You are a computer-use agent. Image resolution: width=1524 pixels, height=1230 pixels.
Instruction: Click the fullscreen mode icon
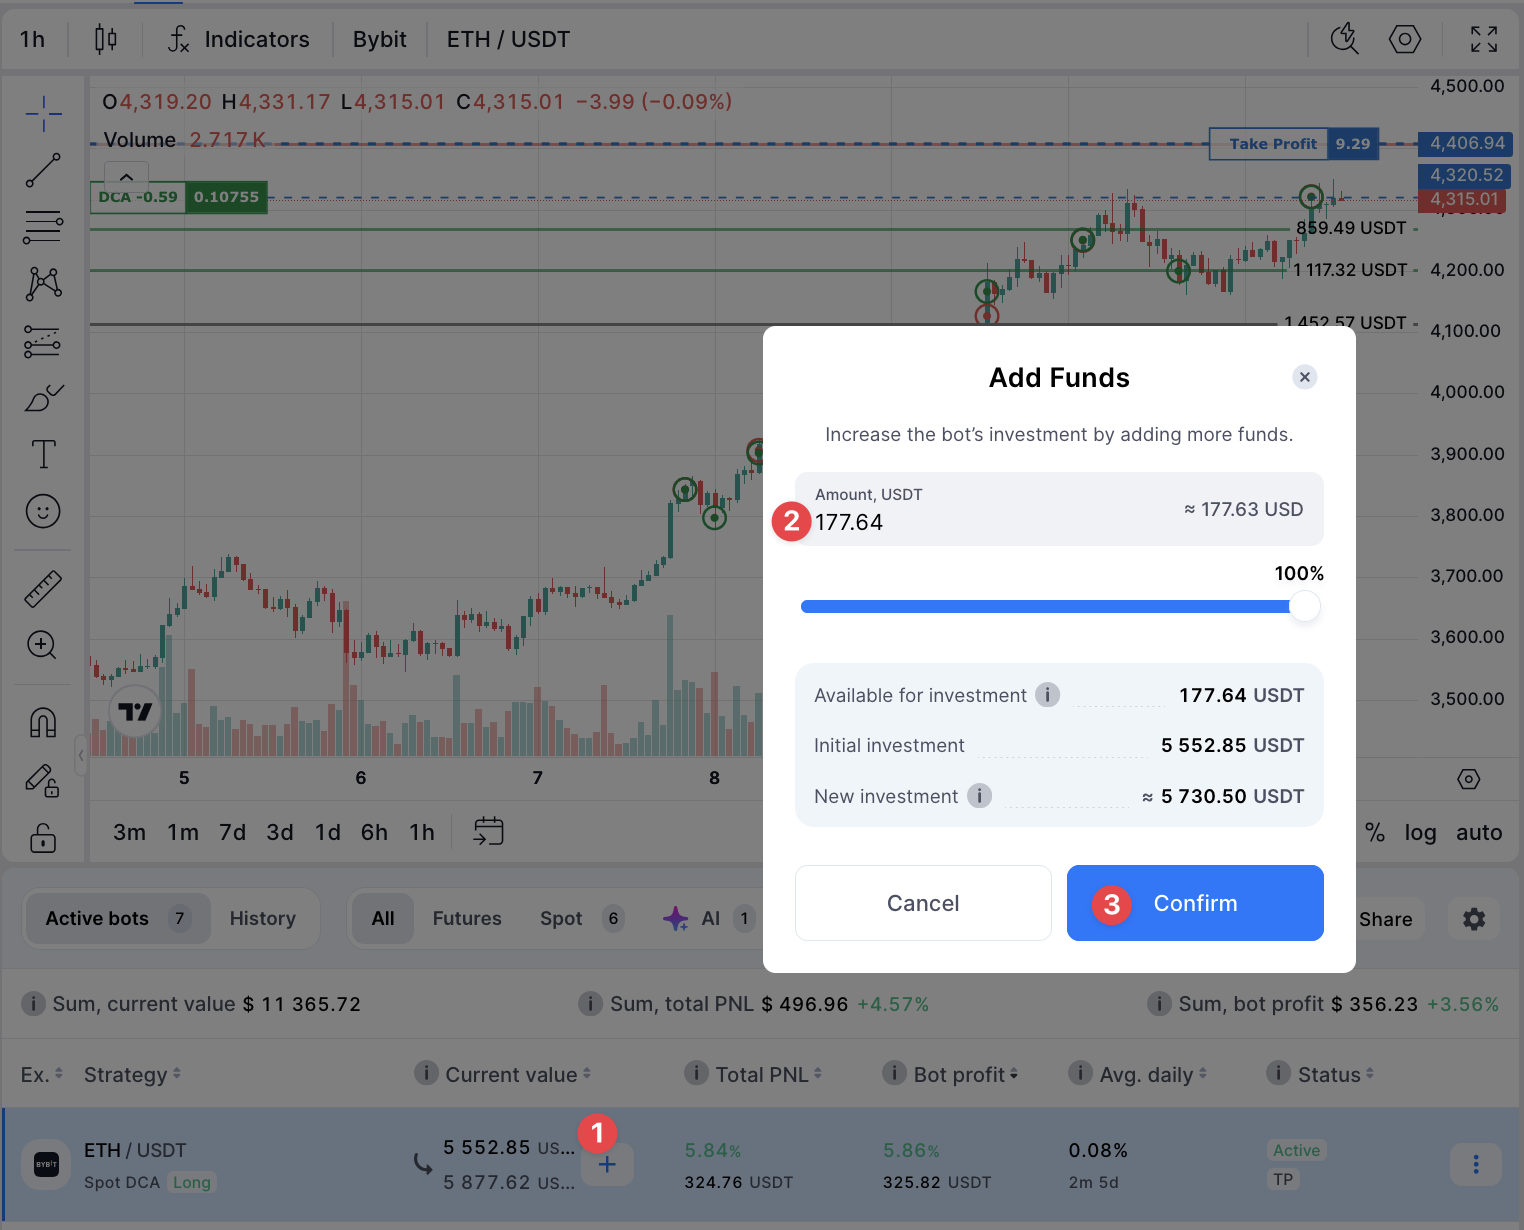click(1484, 39)
